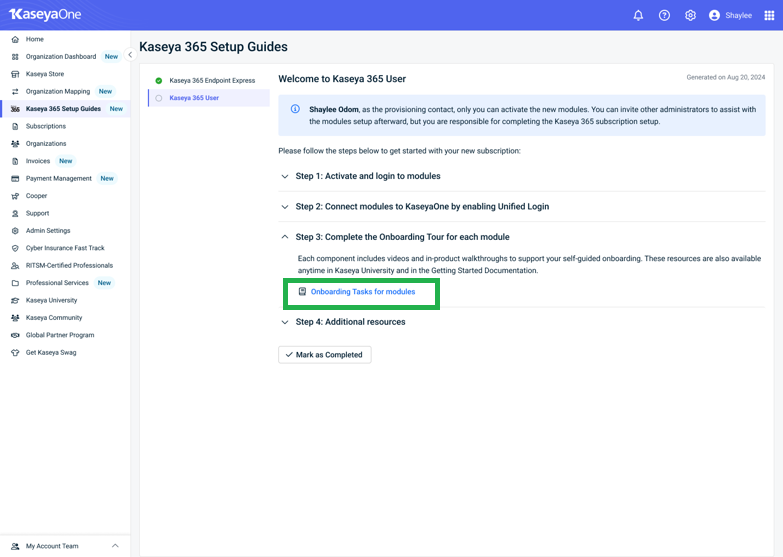Expand My Account Team panel
This screenshot has width=783, height=557.
tap(115, 546)
